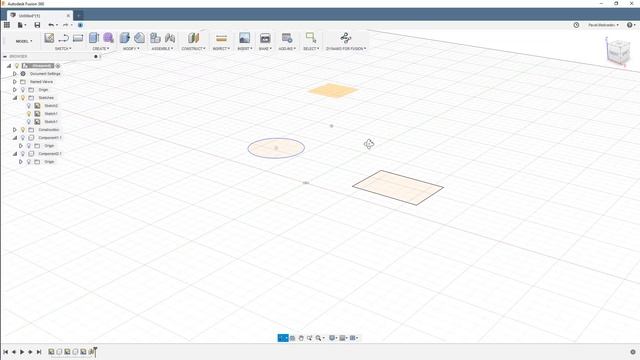Click timeline settings gear icon
The image size is (640, 360).
coord(633,352)
